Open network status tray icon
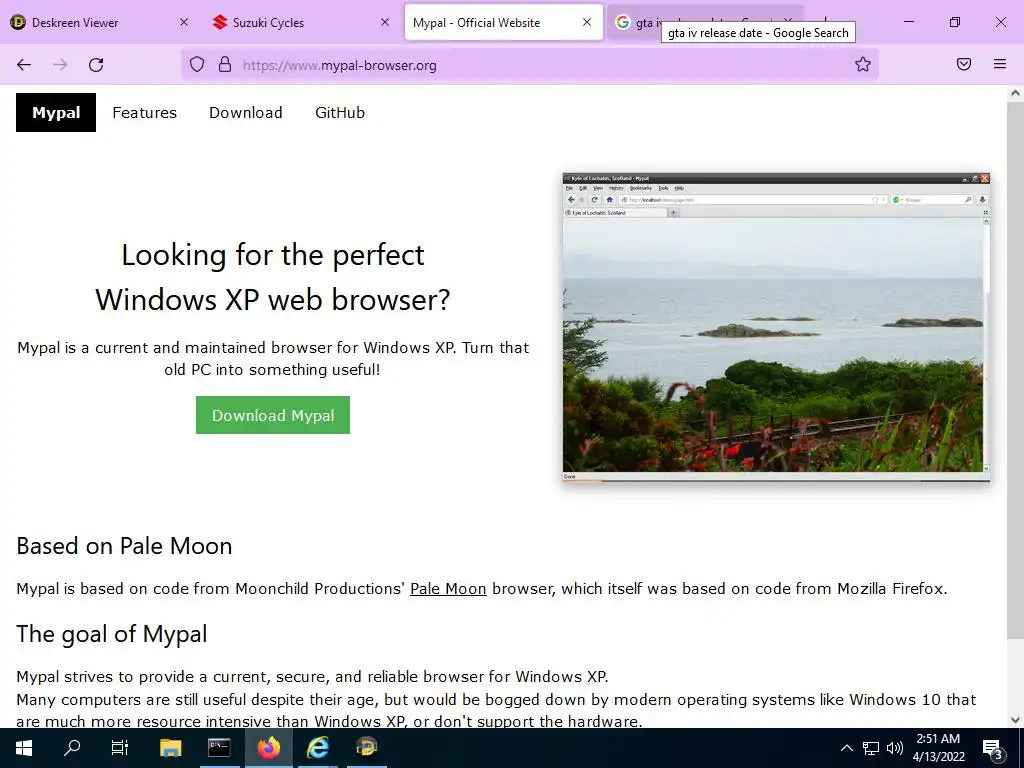The image size is (1024, 768). [871, 748]
